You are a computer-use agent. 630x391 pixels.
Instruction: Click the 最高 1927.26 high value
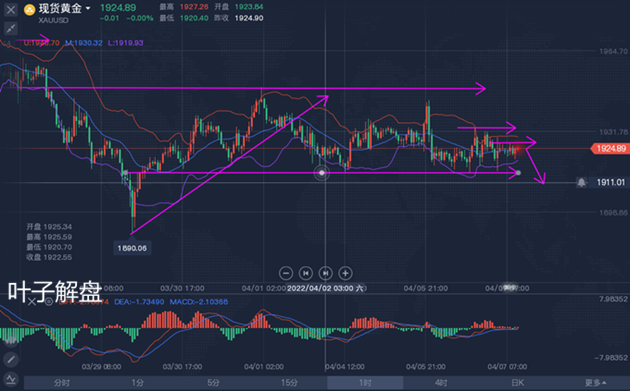pos(184,7)
